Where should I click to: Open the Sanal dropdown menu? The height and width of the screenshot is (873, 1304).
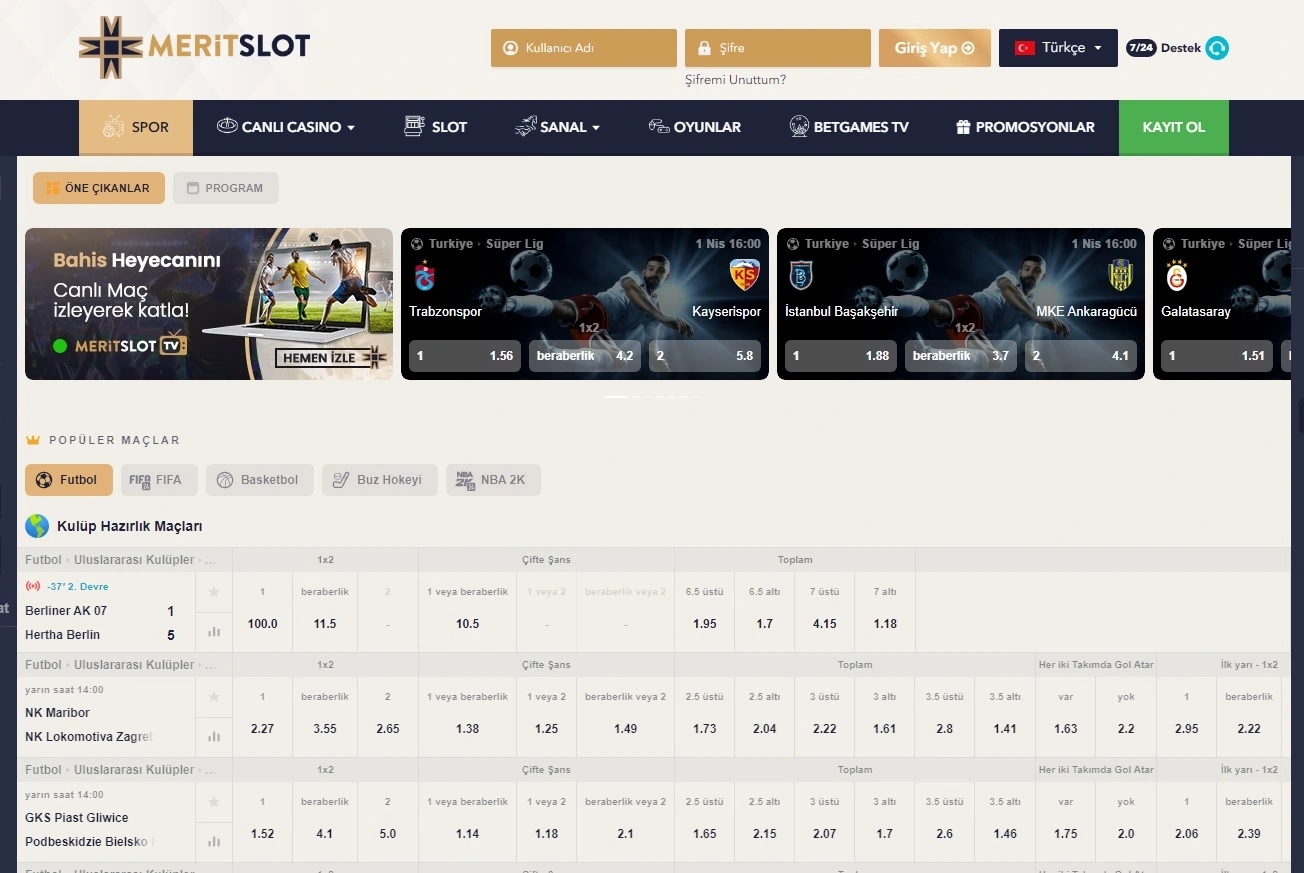coord(557,127)
